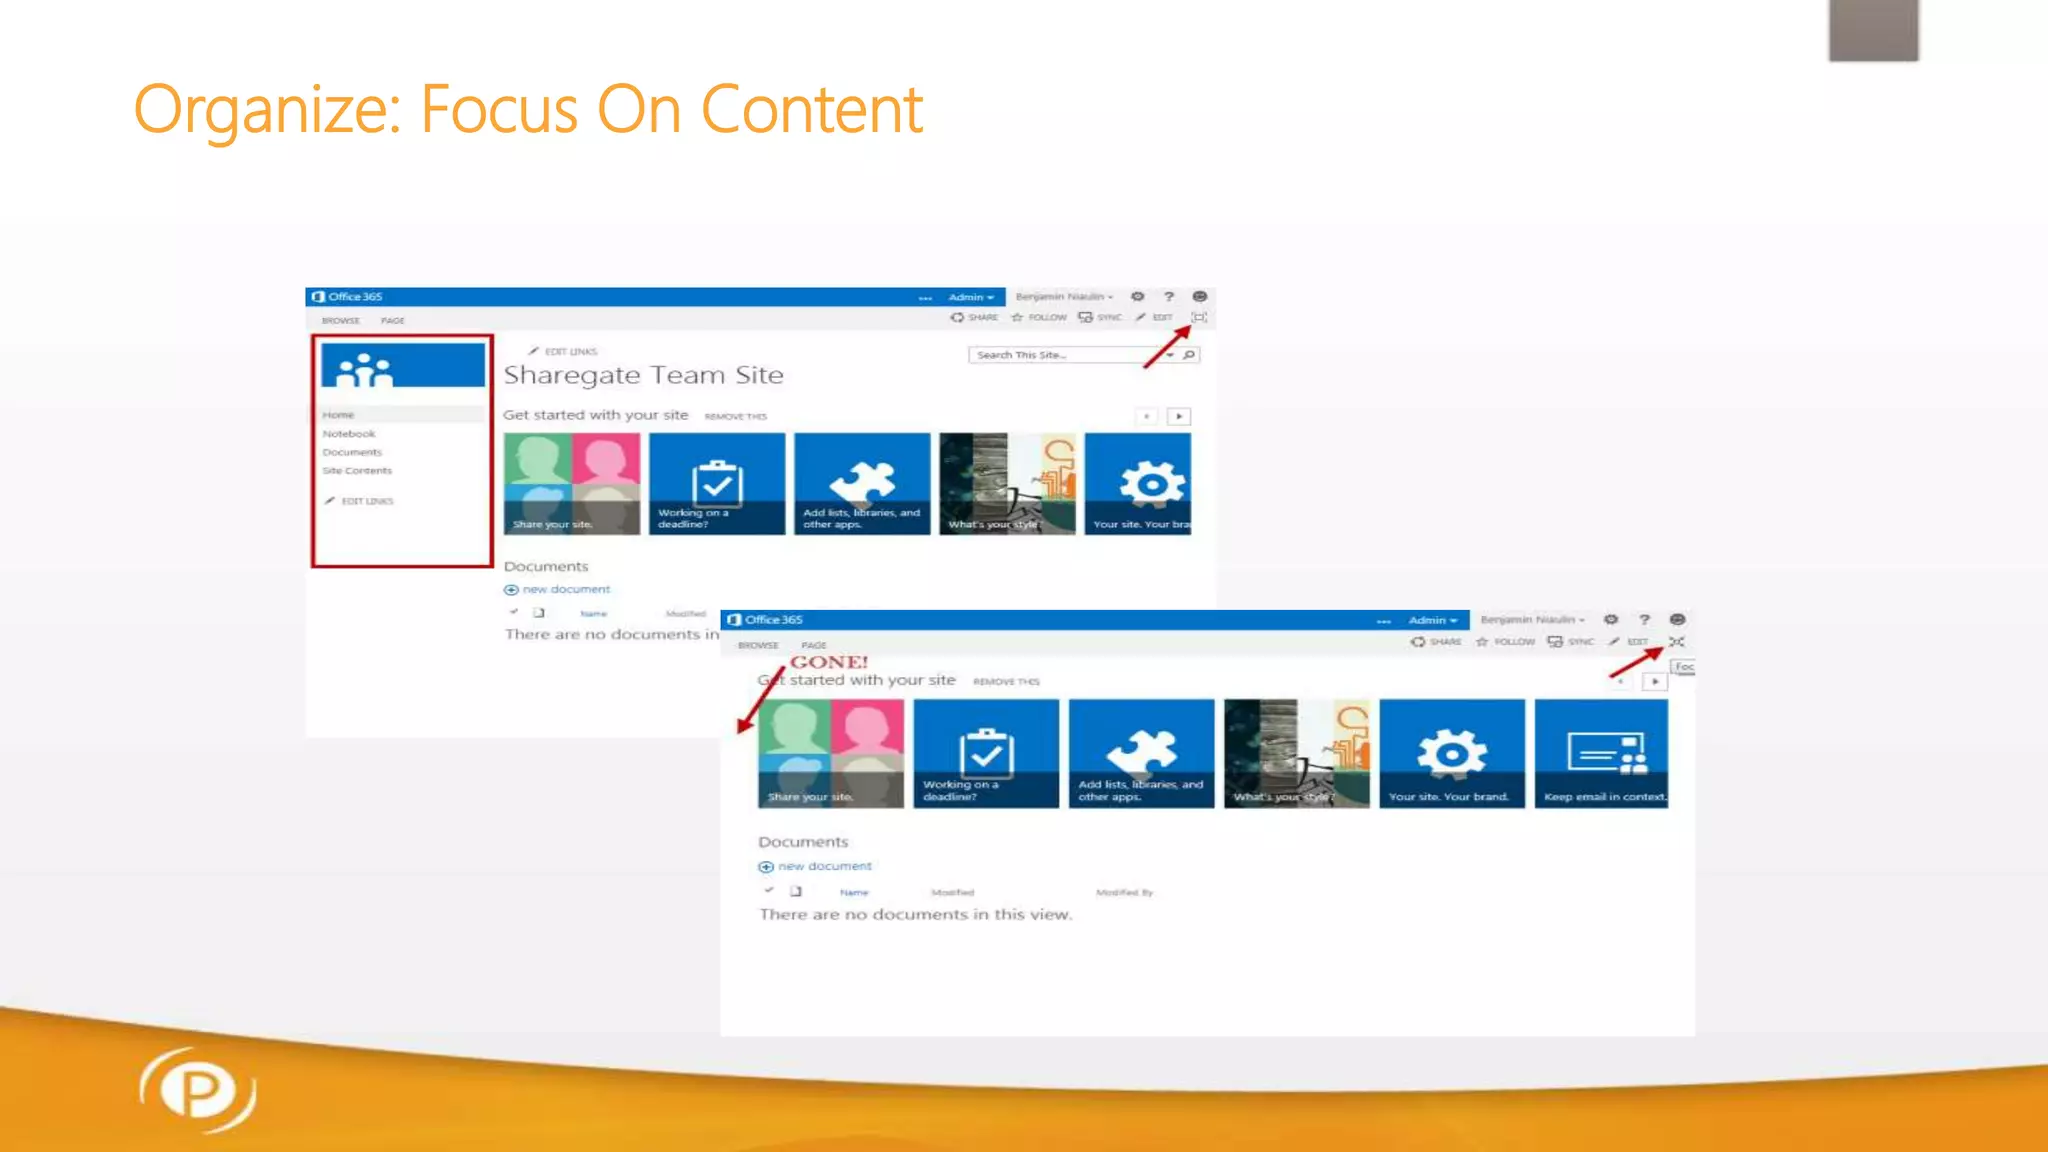Open Add lists, libraries tile in Sharegate Team Site screenshot
Viewport: 2048px width, 1152px height.
click(862, 484)
